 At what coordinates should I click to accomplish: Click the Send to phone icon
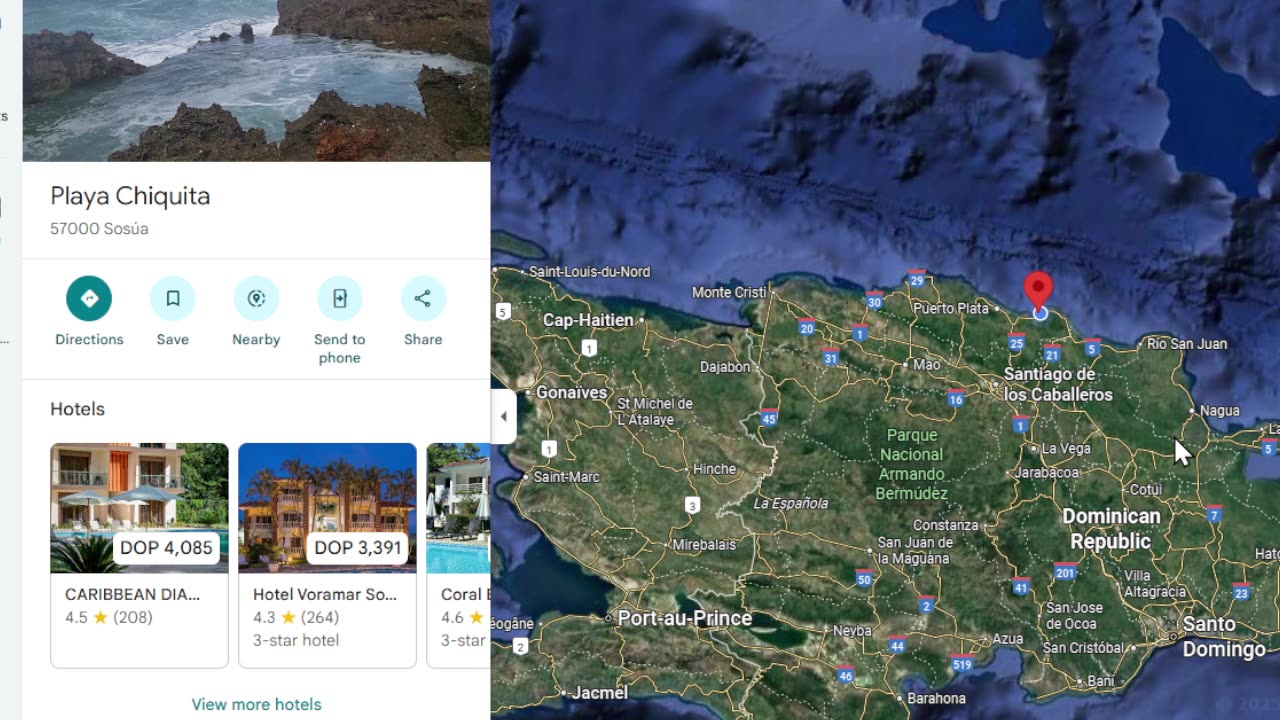(x=340, y=298)
